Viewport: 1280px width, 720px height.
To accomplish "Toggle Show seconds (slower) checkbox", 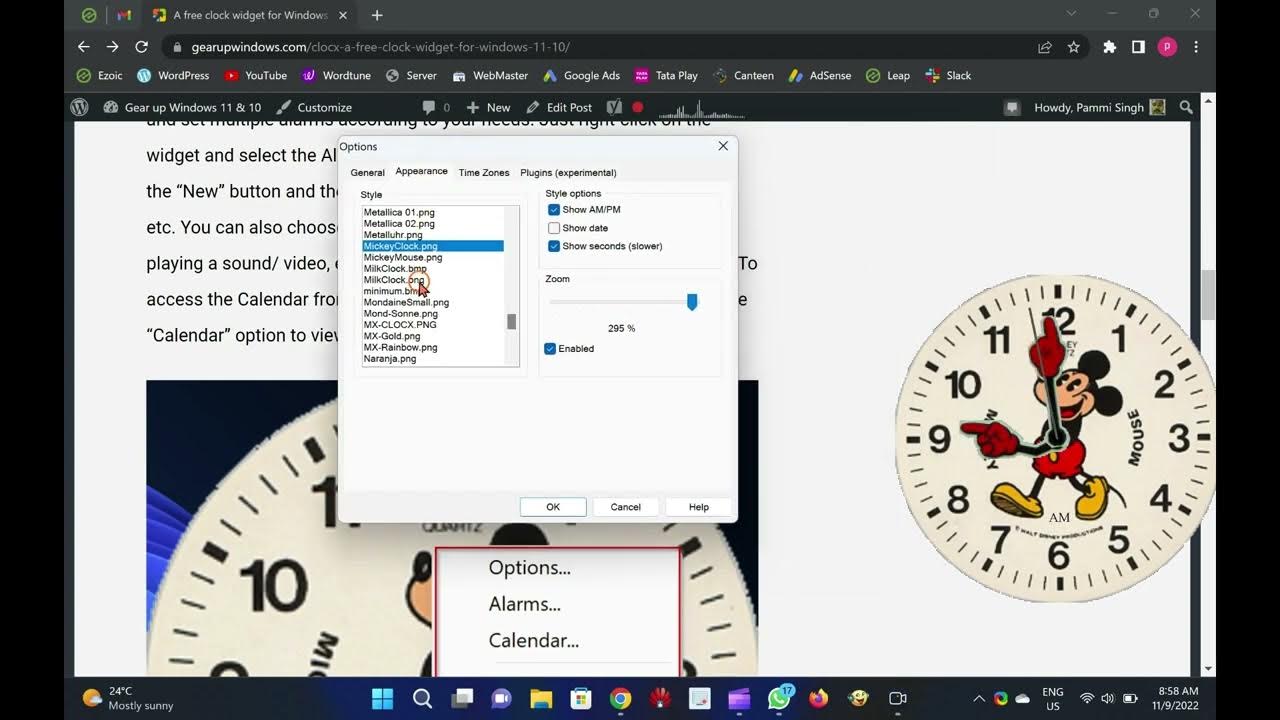I will (554, 246).
